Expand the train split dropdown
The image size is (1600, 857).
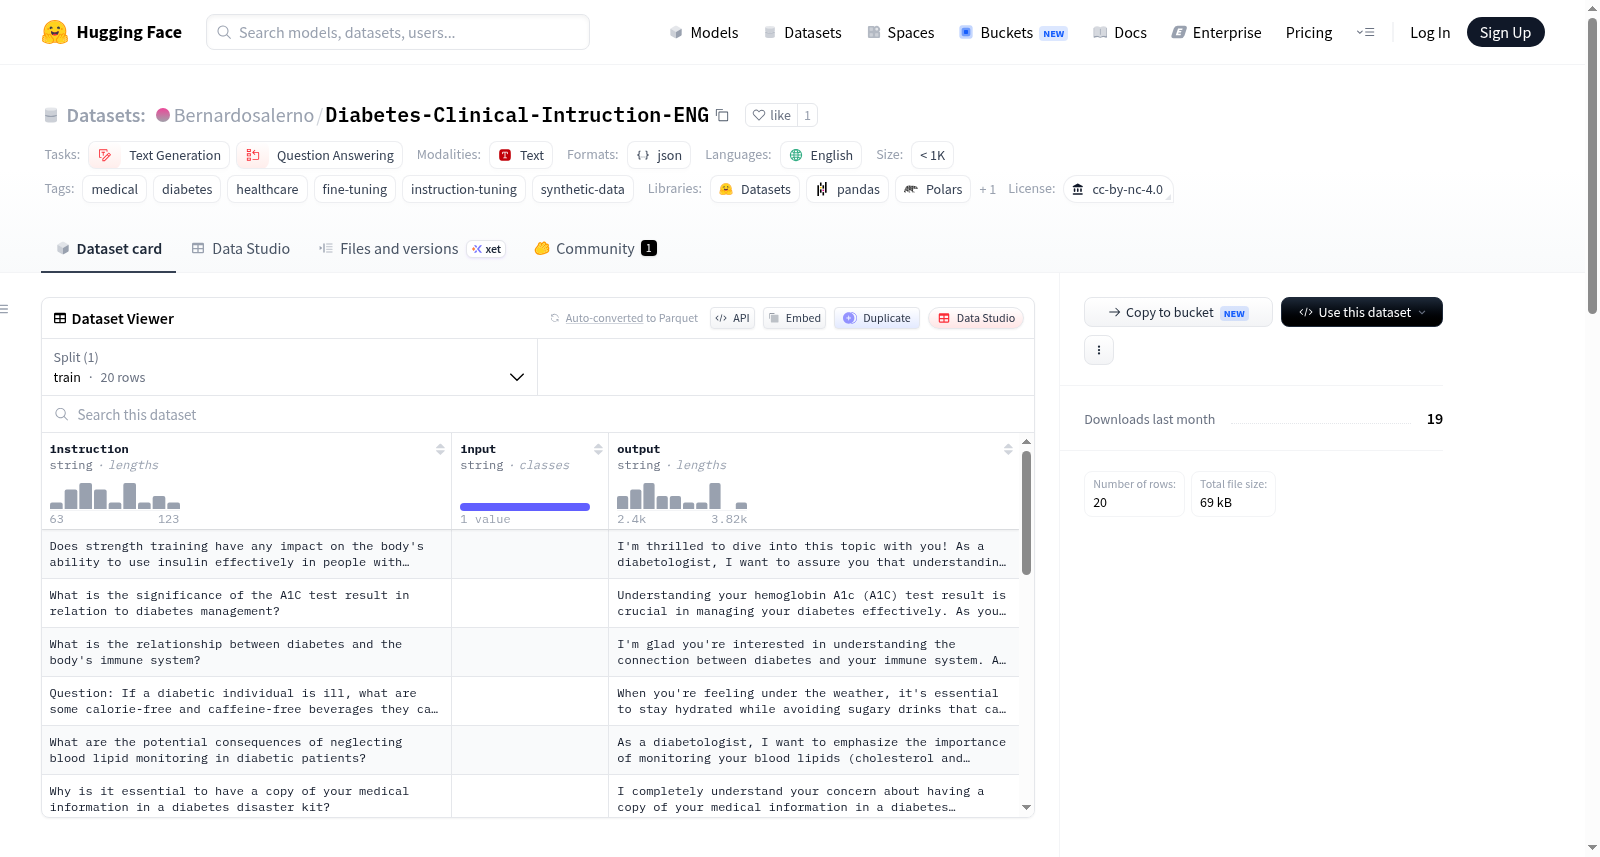point(289,367)
